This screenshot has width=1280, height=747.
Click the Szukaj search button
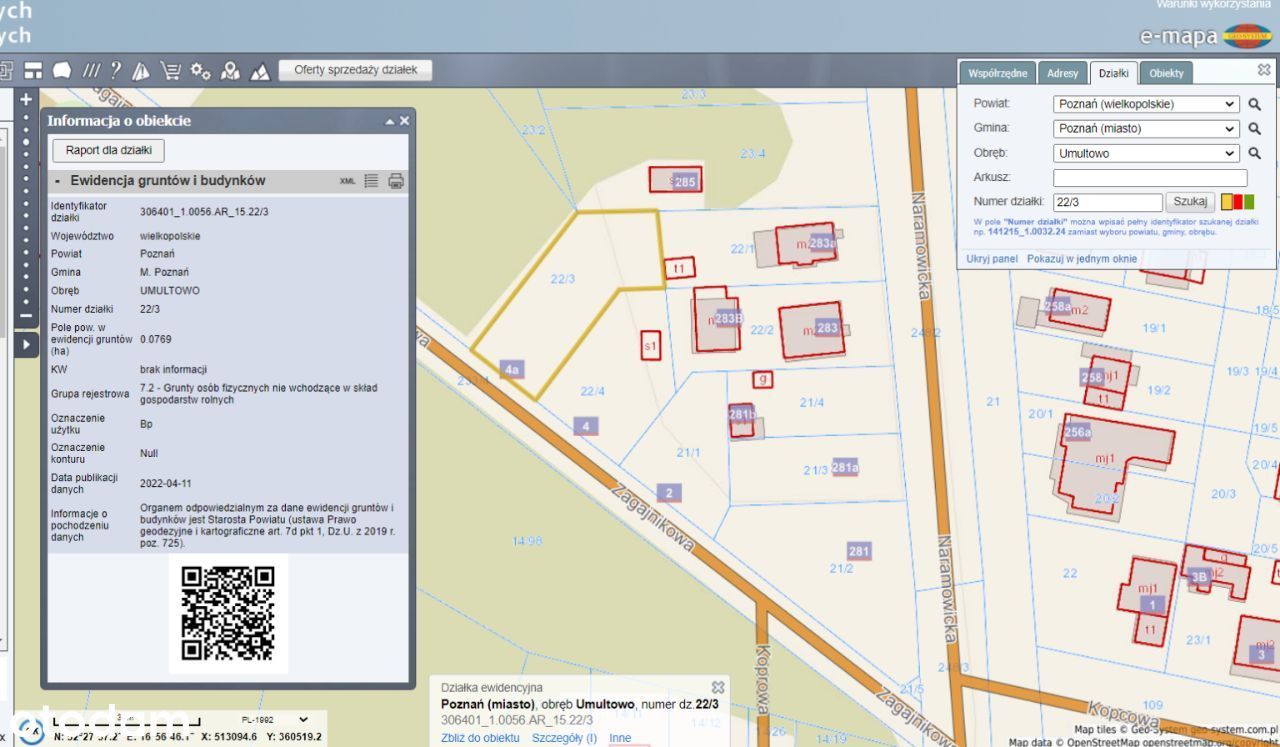(x=1190, y=202)
